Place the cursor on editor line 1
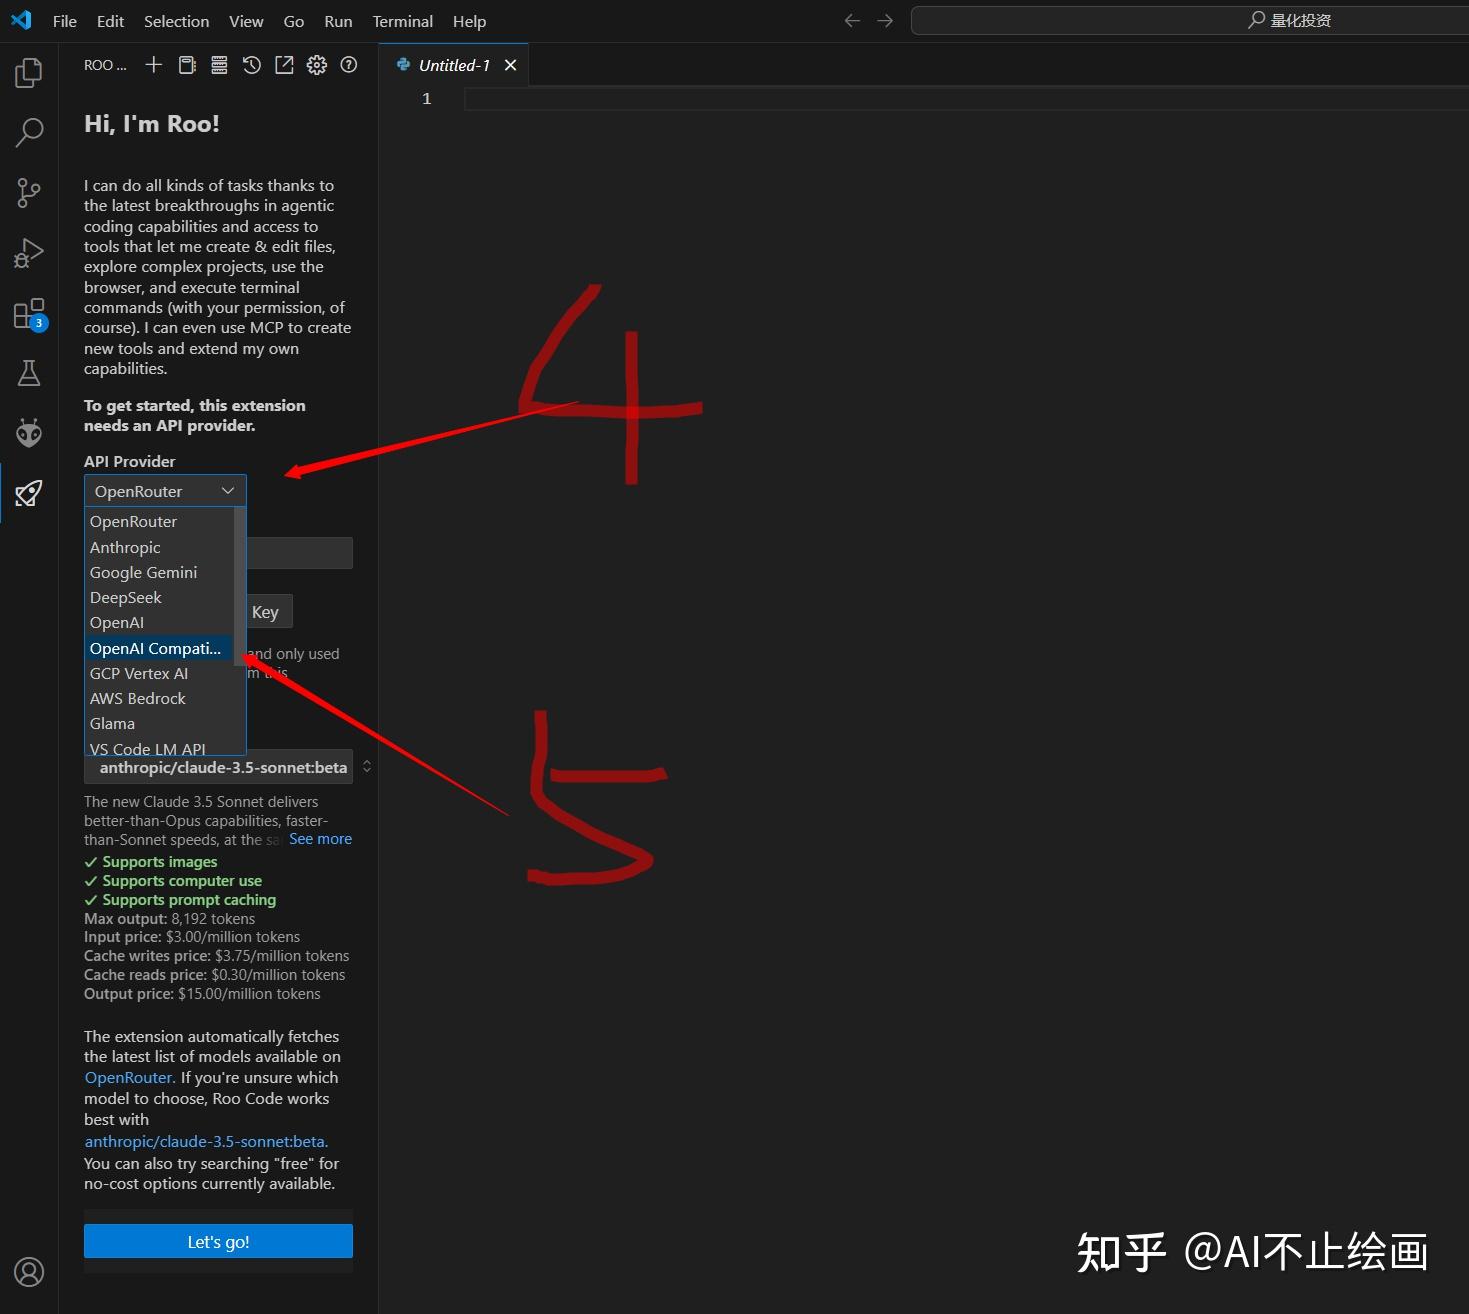The height and width of the screenshot is (1314, 1469). tap(966, 98)
